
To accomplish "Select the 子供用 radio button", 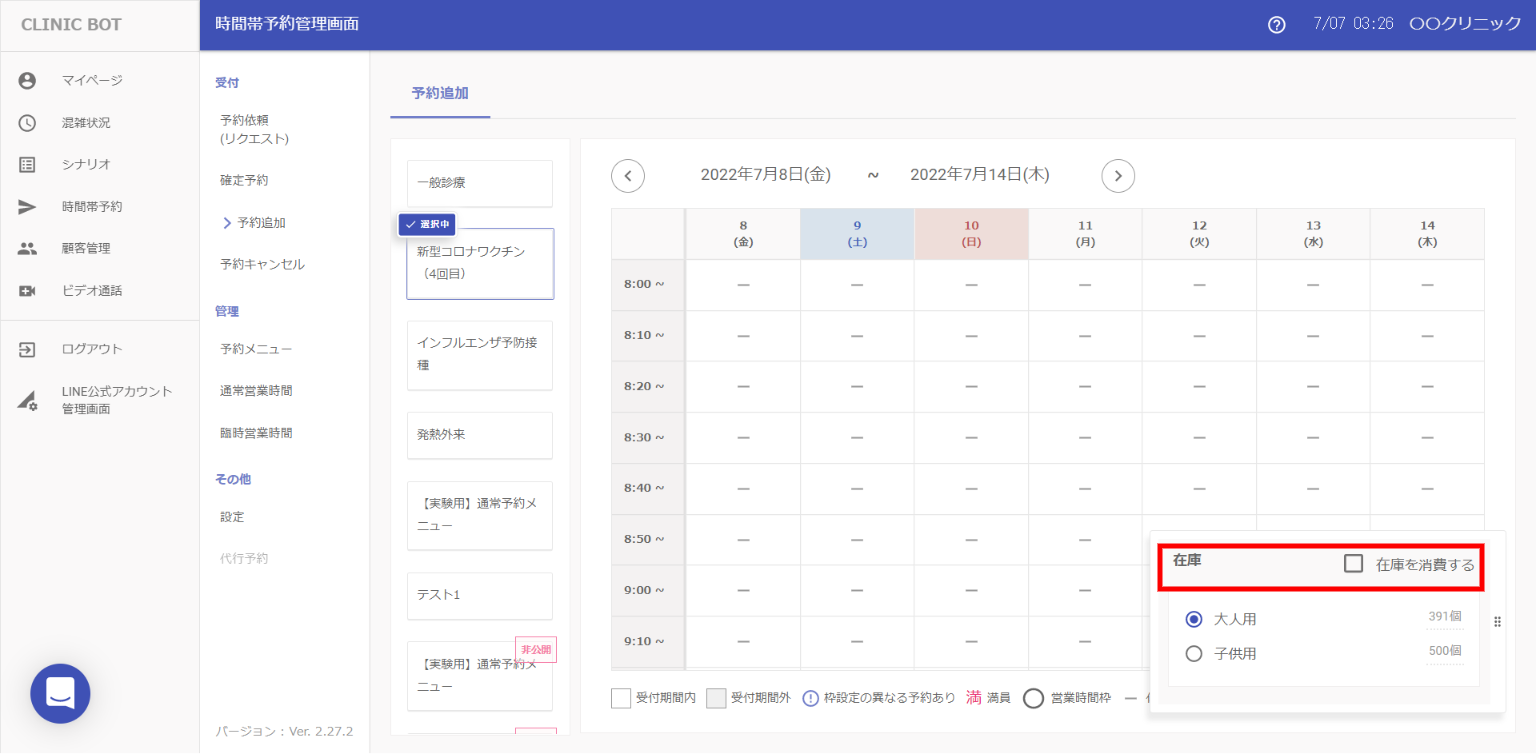I will coord(1193,654).
